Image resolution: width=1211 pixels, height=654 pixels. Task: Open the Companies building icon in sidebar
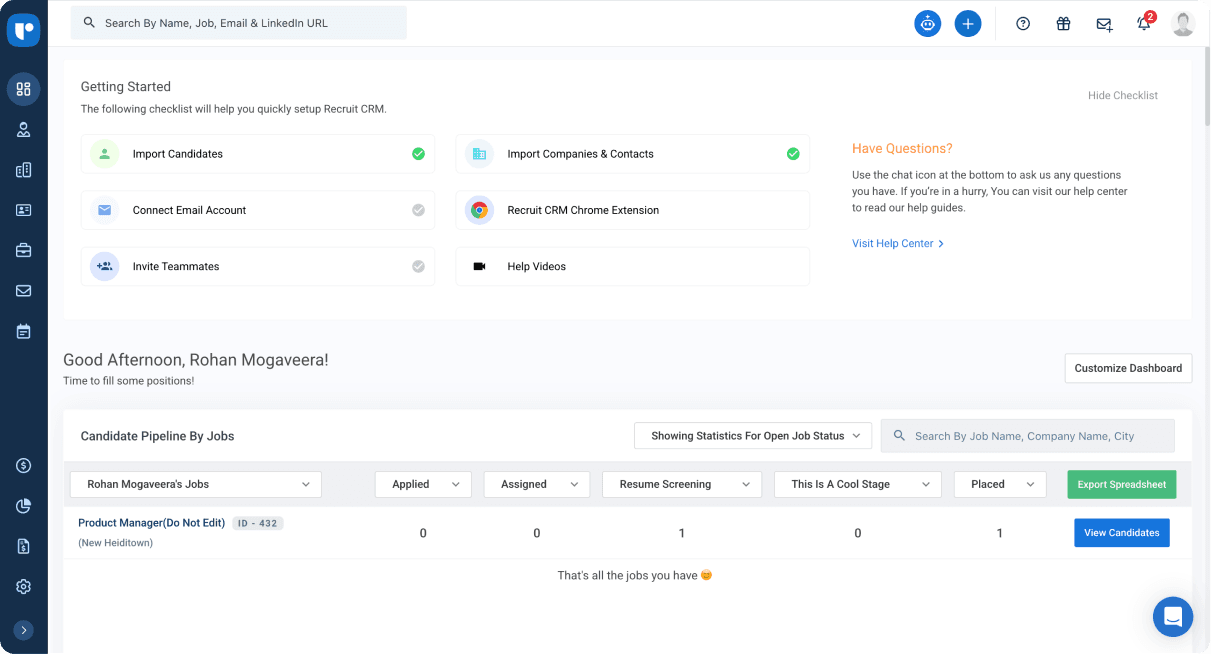[23, 170]
